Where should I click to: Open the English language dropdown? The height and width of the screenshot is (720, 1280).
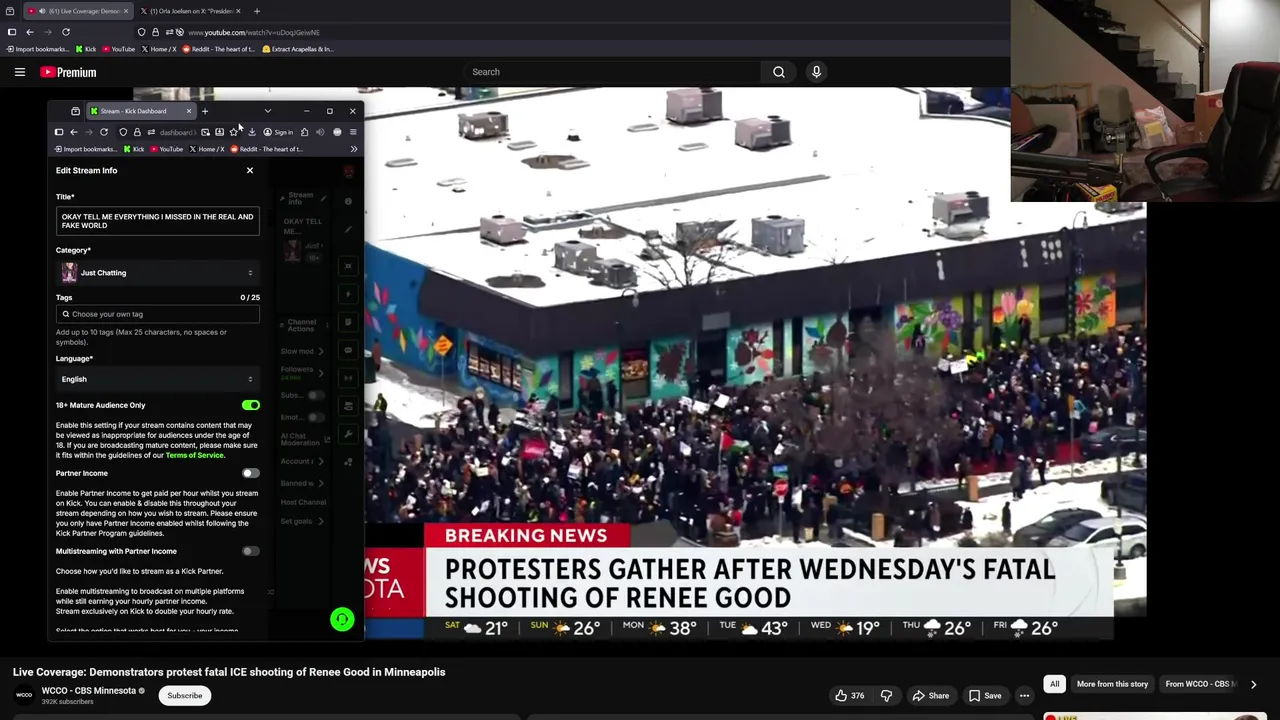pos(158,379)
